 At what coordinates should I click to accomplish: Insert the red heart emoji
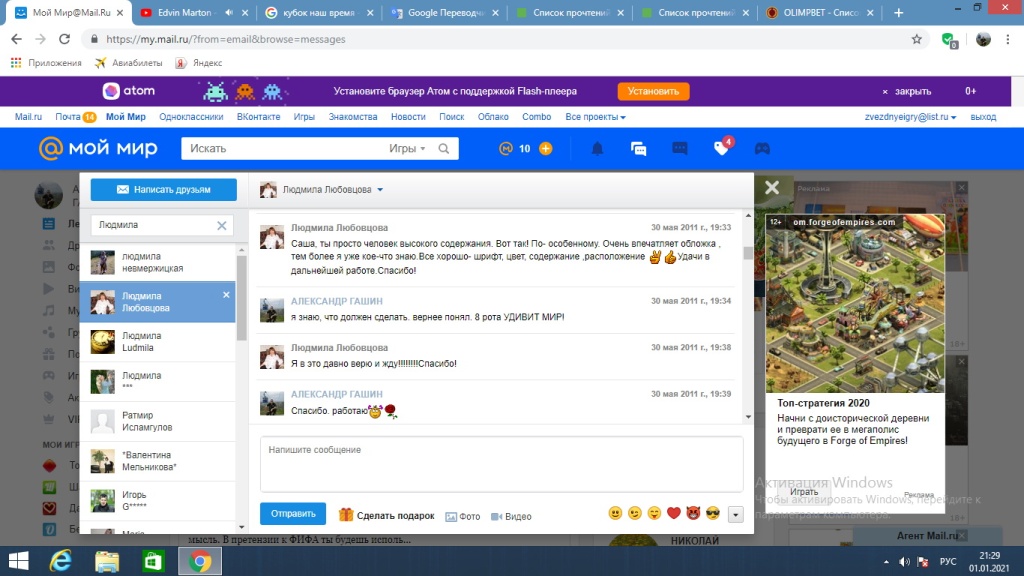673,514
